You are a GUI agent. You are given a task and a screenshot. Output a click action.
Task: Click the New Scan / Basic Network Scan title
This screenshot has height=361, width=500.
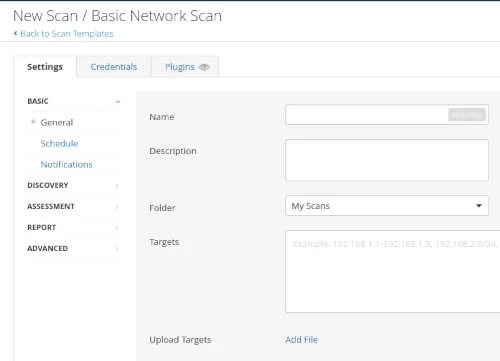pos(117,16)
